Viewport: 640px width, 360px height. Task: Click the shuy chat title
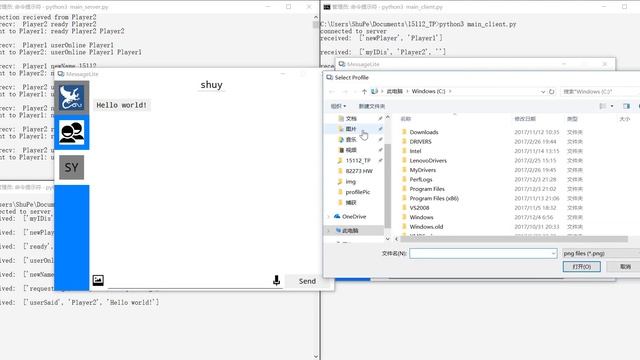click(211, 85)
